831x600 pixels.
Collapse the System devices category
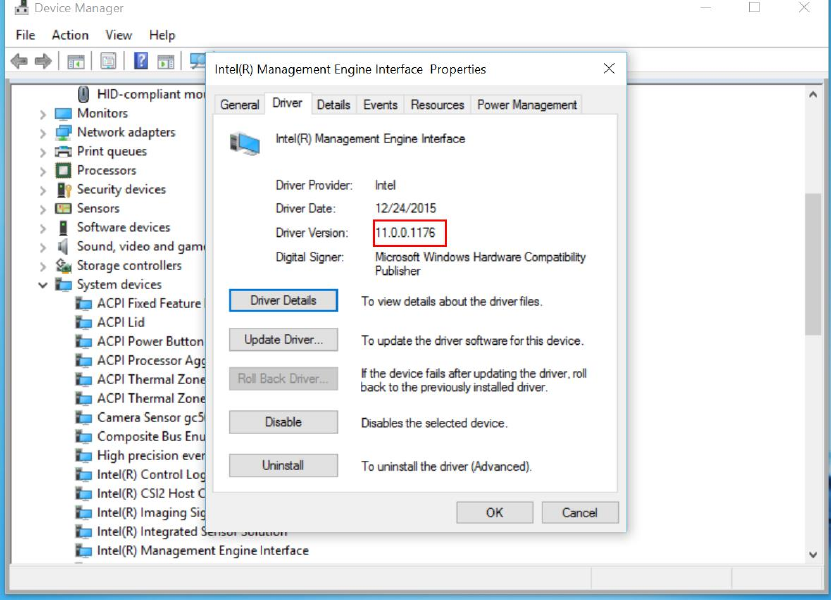(43, 285)
